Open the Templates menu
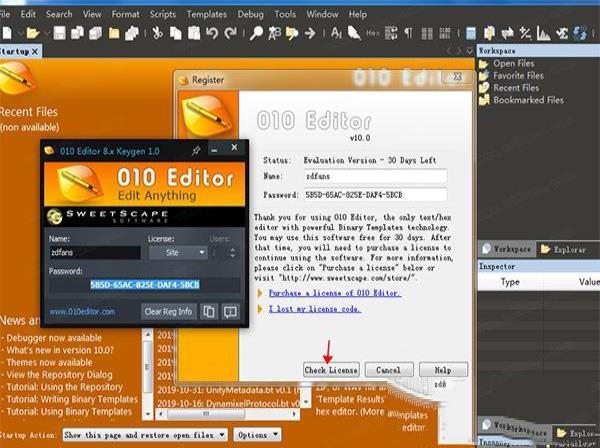 click(x=207, y=14)
